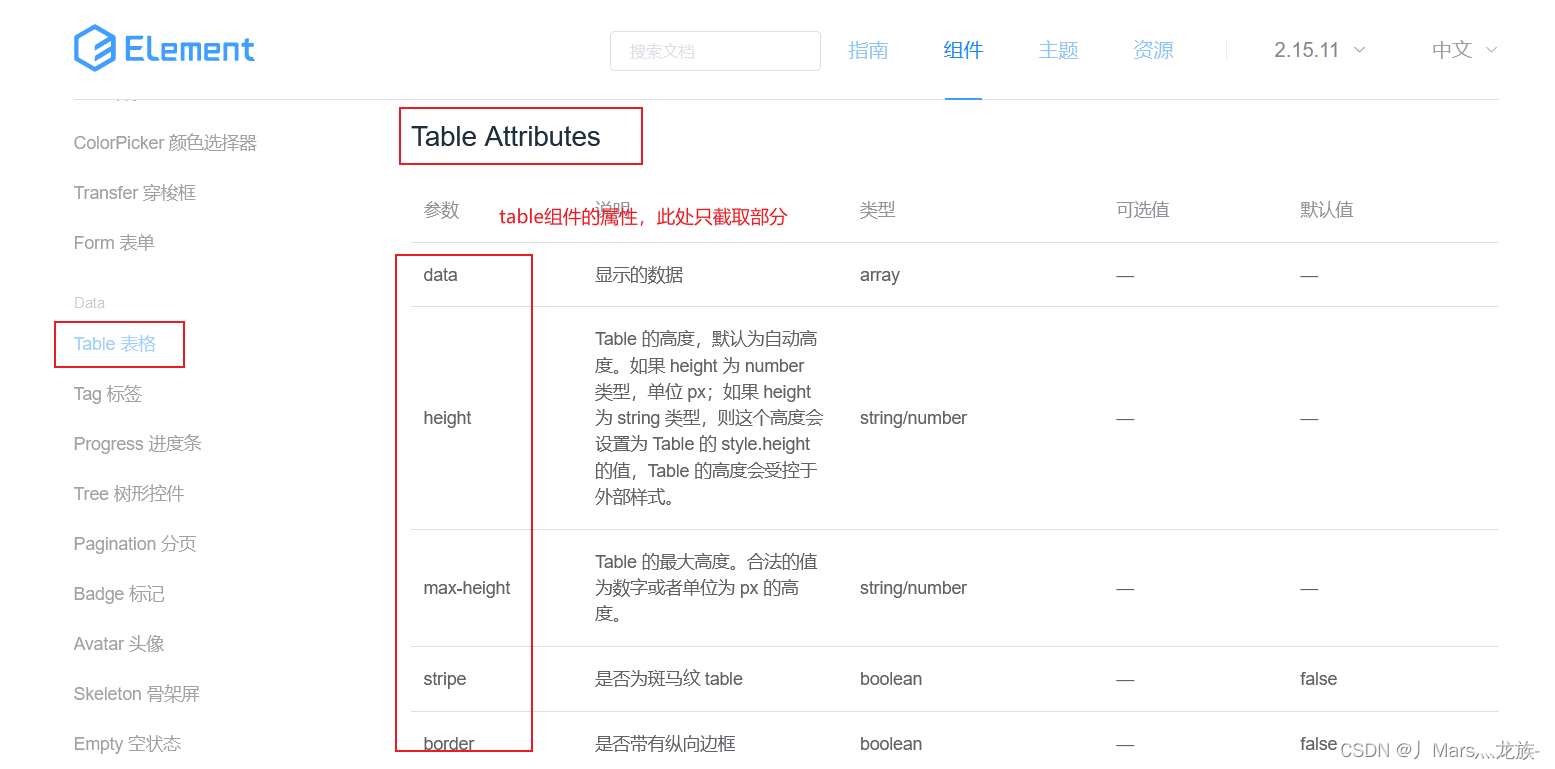Click the stripe parameter cell
The image size is (1555, 769).
pos(445,679)
